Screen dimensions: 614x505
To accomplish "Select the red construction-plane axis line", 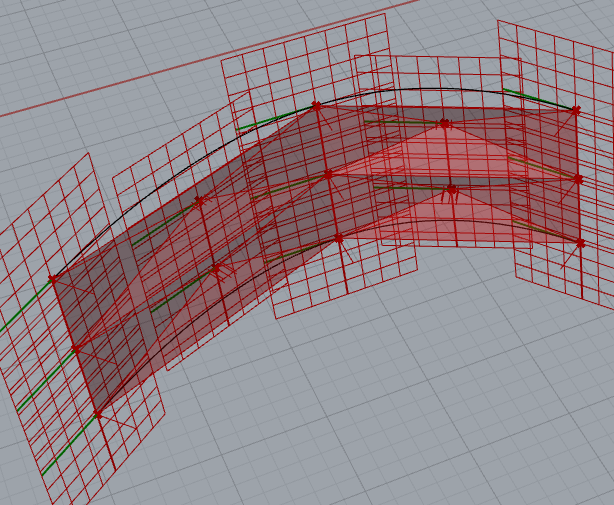I will click(200, 57).
